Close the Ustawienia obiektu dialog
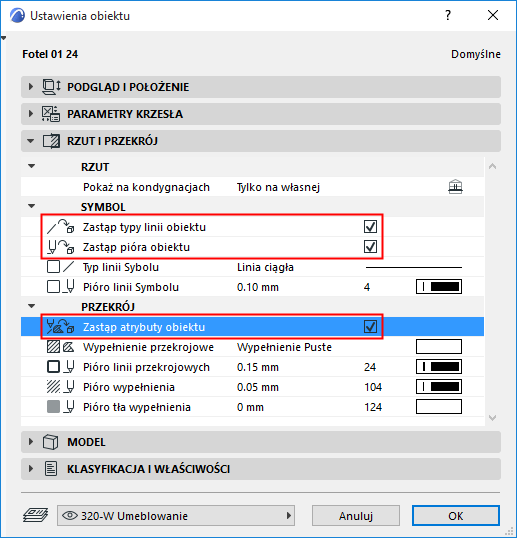This screenshot has height=538, width=517. click(493, 15)
